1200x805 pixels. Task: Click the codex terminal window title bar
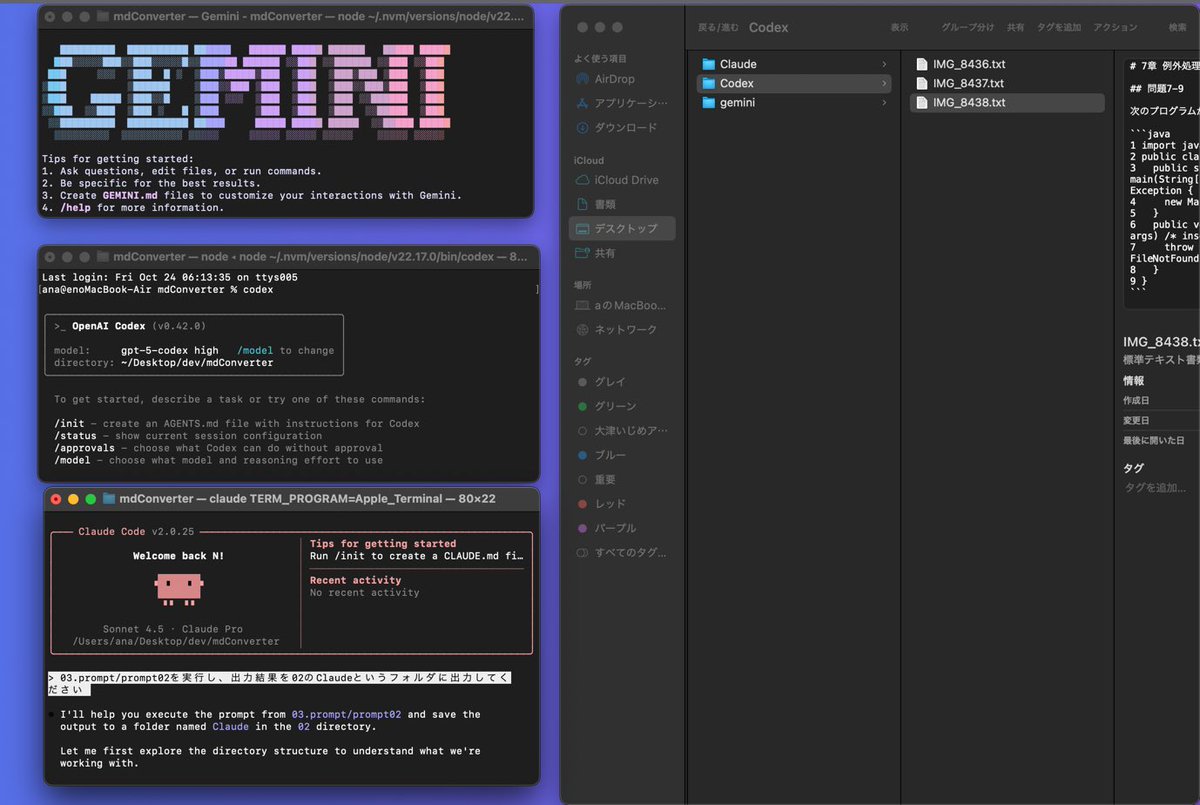pyautogui.click(x=288, y=257)
